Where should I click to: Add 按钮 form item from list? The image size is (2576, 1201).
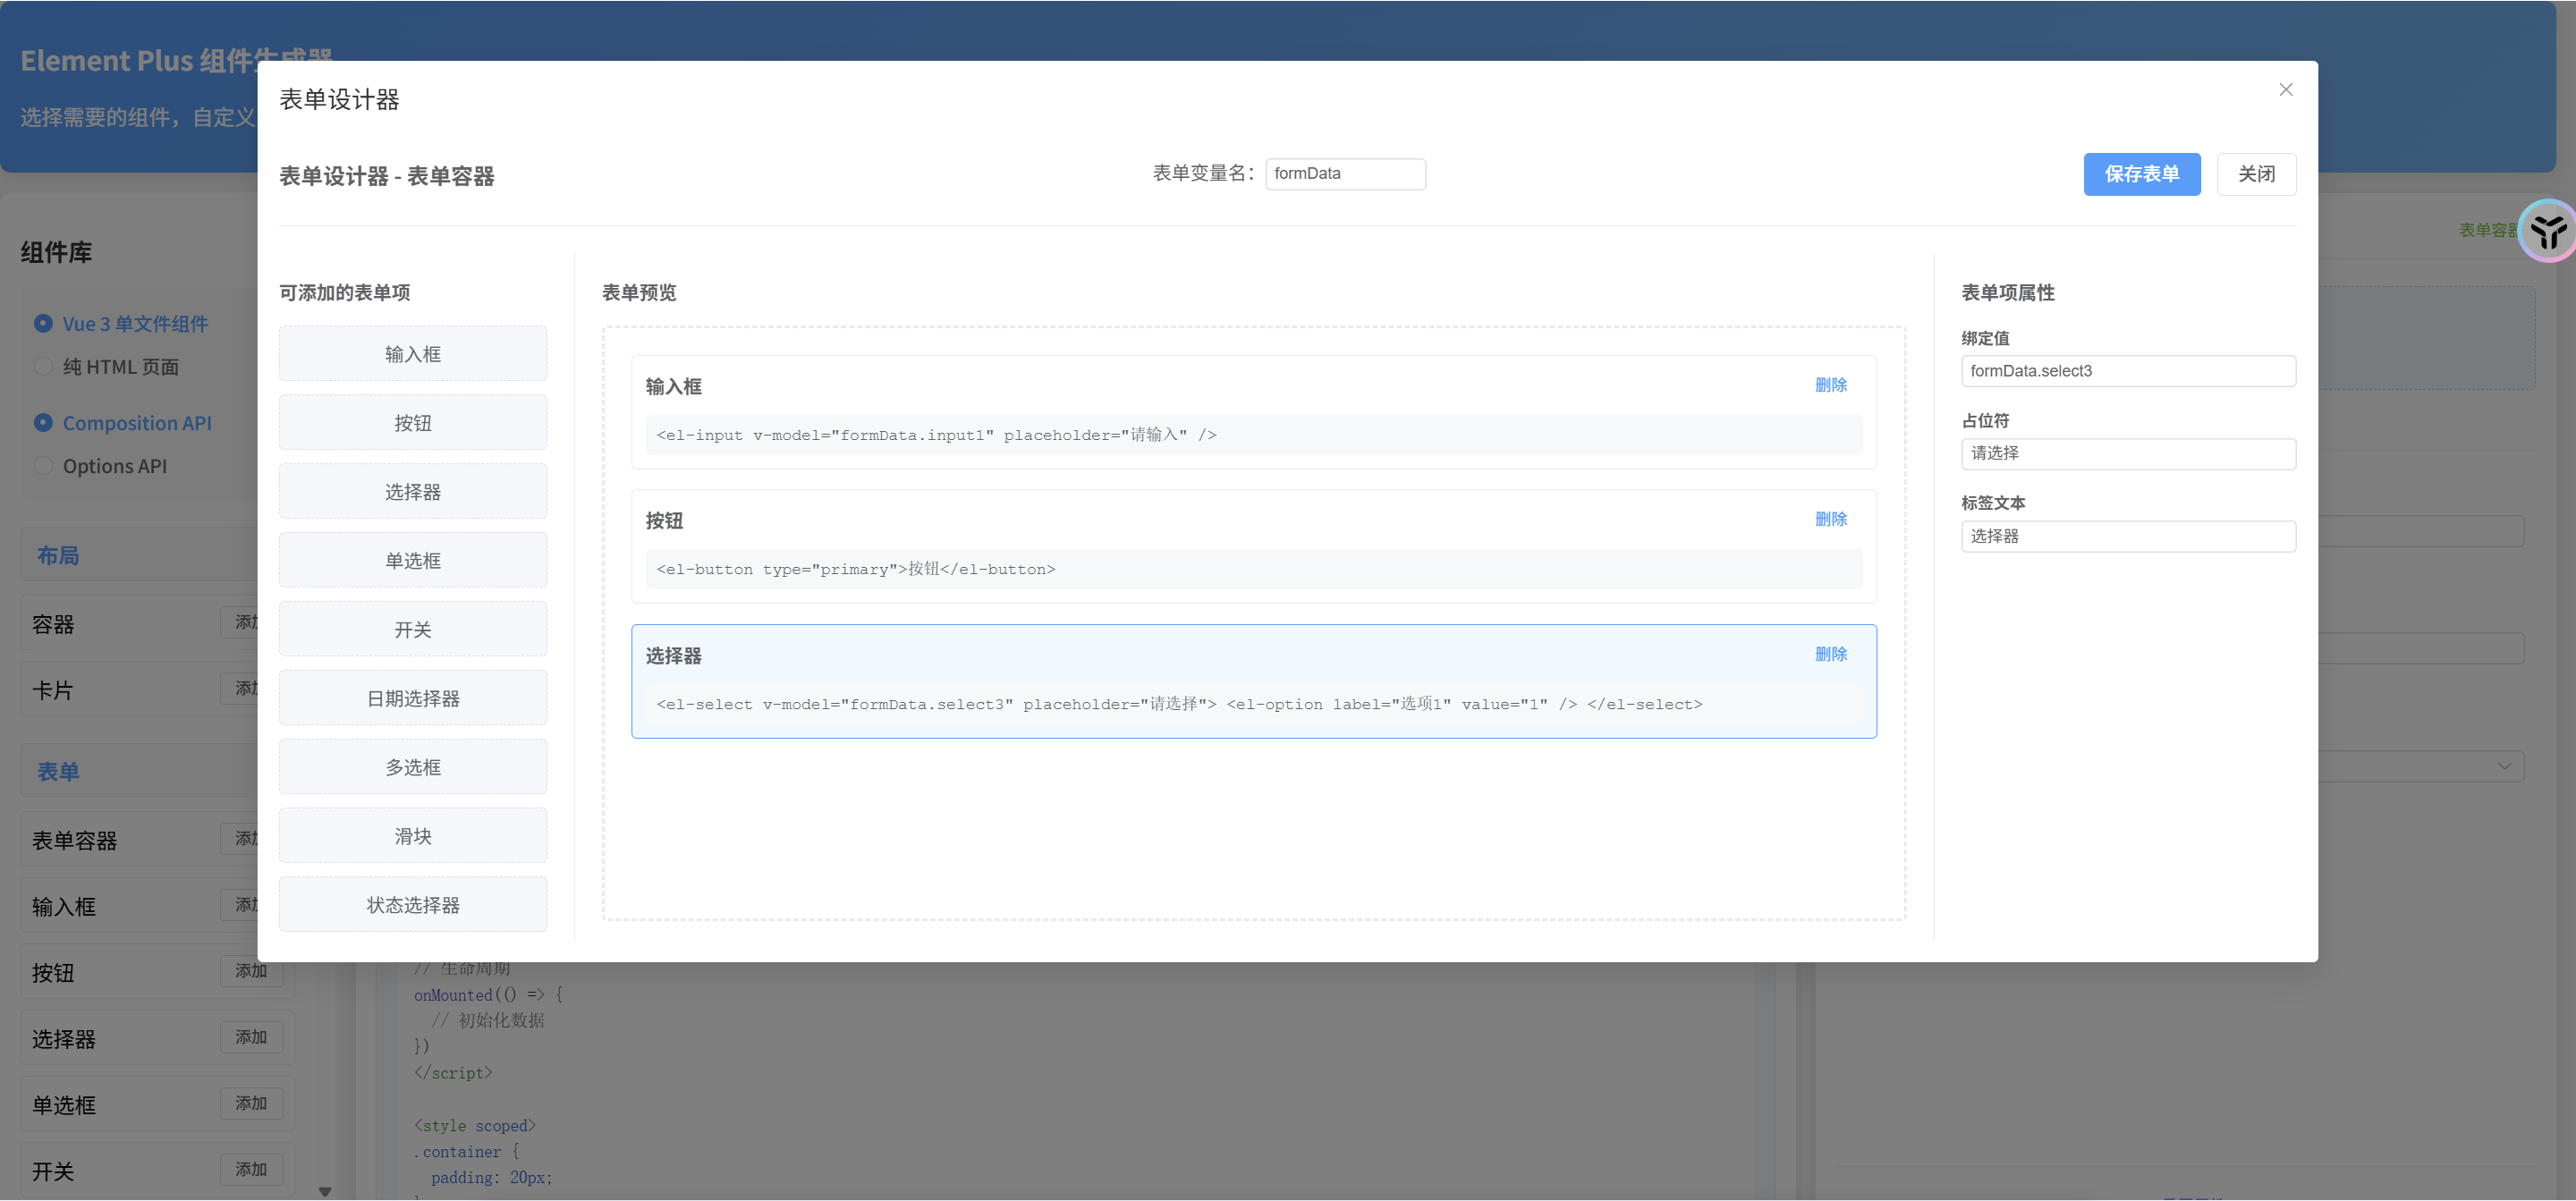412,423
